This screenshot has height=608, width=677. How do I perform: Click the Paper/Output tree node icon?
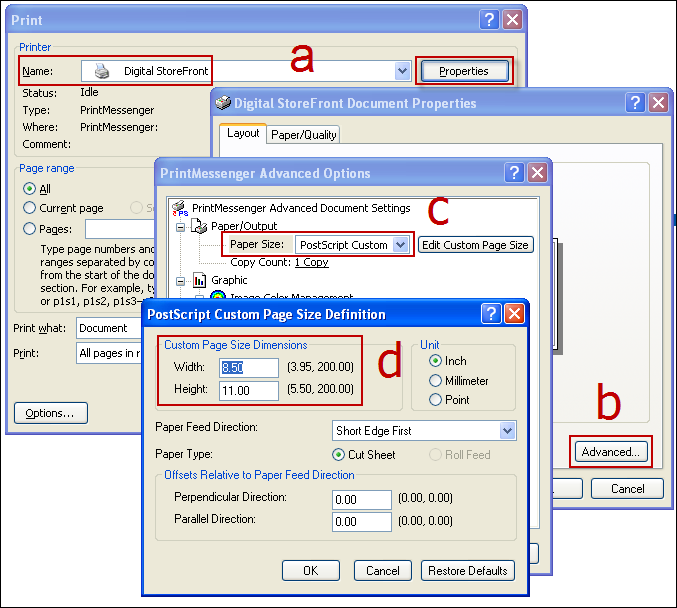199,226
